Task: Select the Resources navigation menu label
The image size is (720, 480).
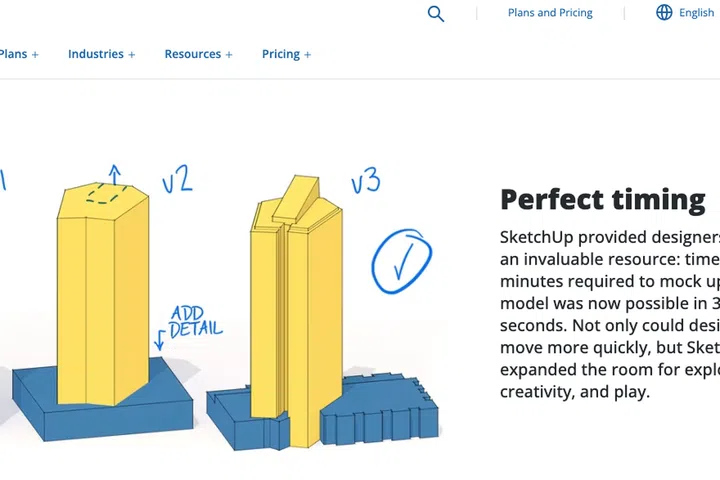Action: point(193,55)
